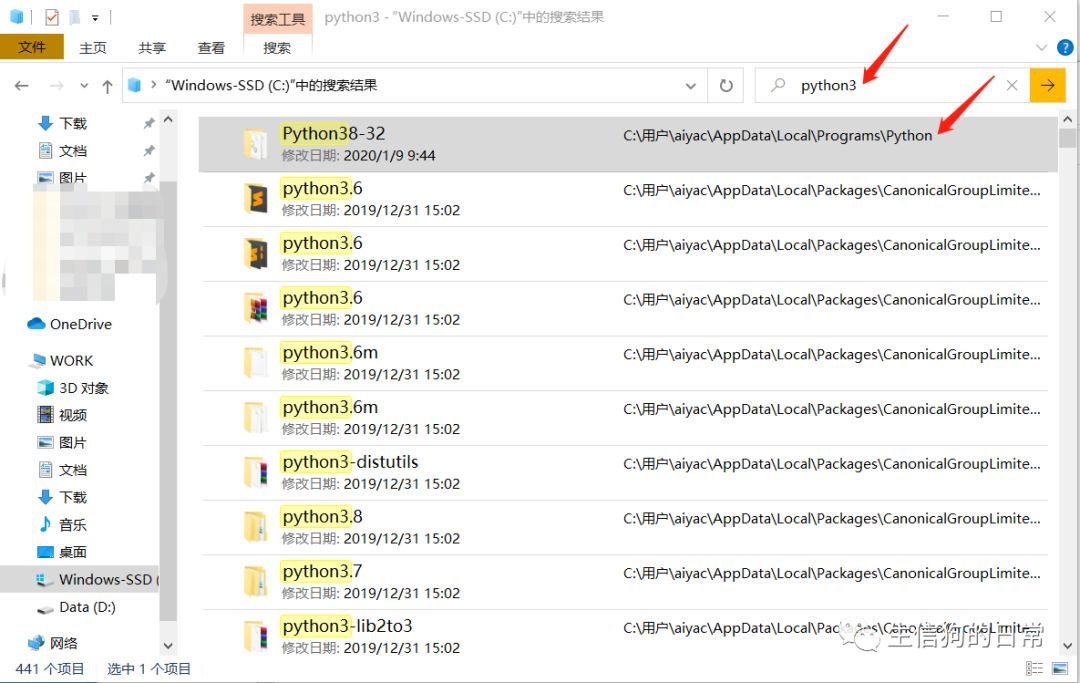Select the Python38-32 search result
The image size is (1080, 683).
coord(627,144)
